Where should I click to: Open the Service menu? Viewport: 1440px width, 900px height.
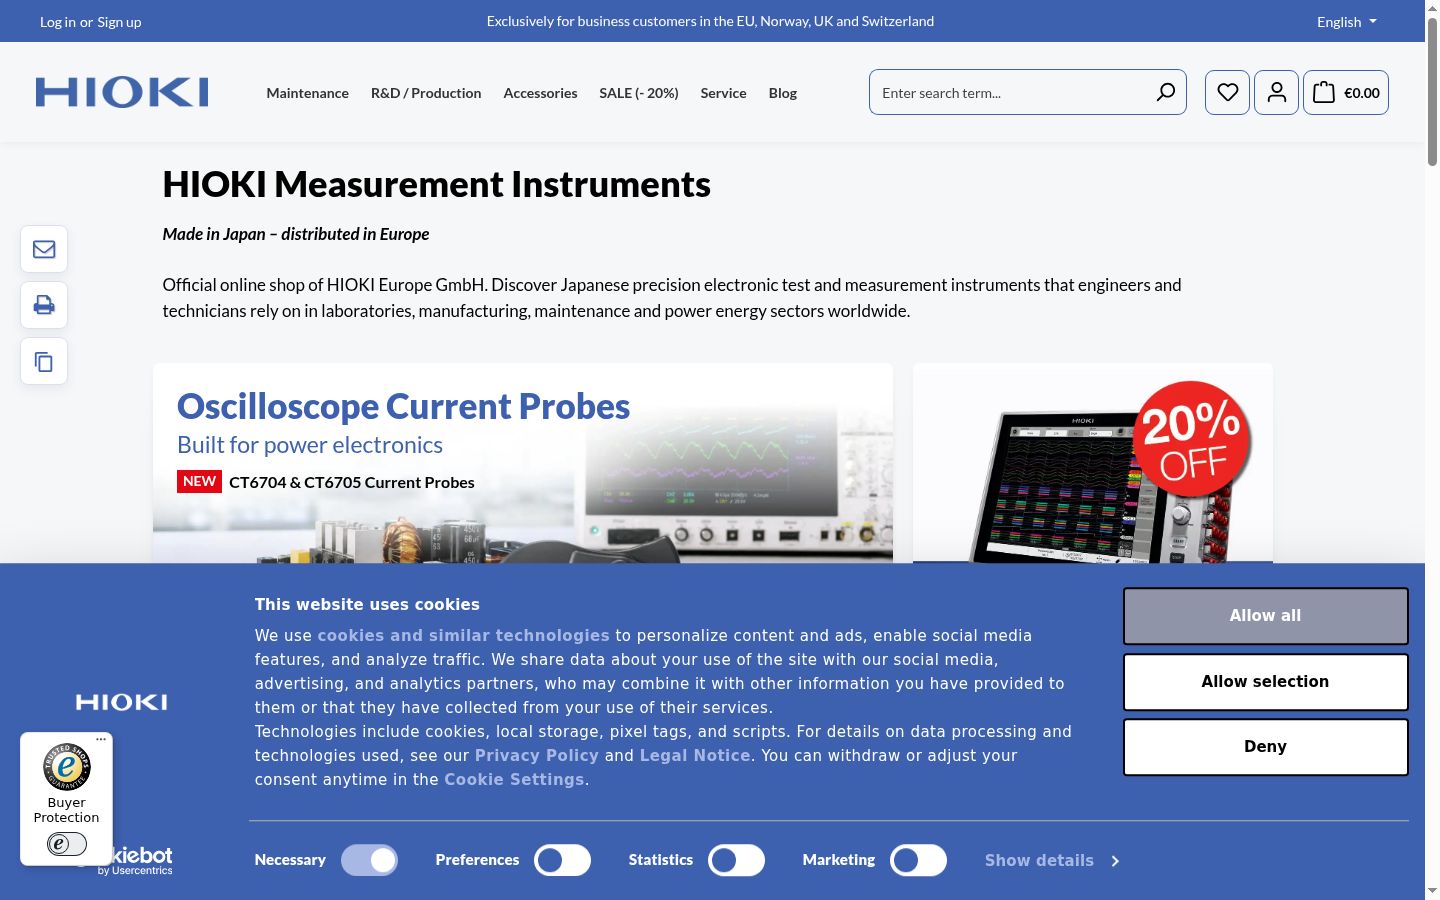(x=723, y=93)
